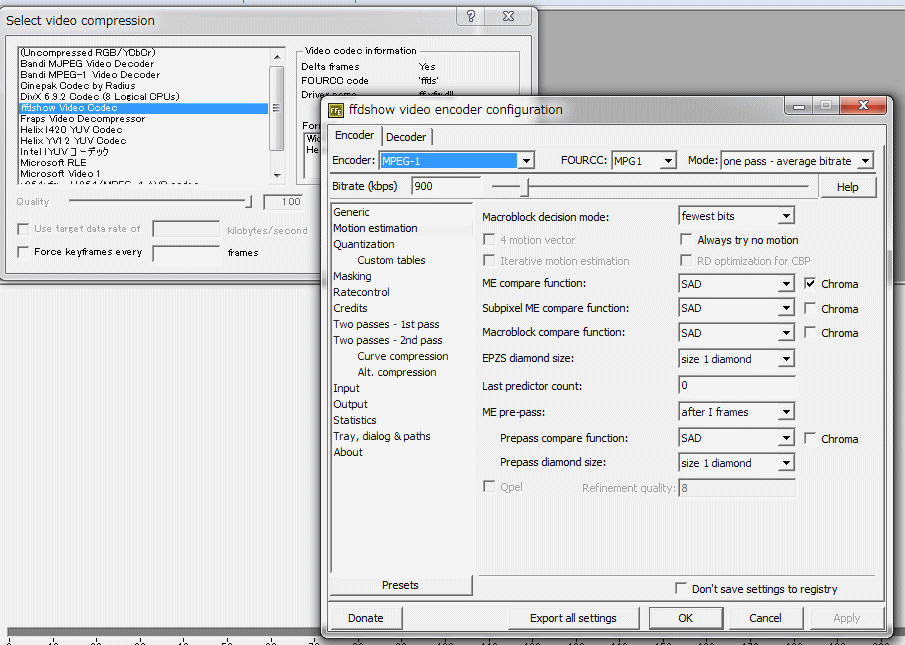Select Quantization in the settings list
This screenshot has width=905, height=645.
[x=364, y=244]
